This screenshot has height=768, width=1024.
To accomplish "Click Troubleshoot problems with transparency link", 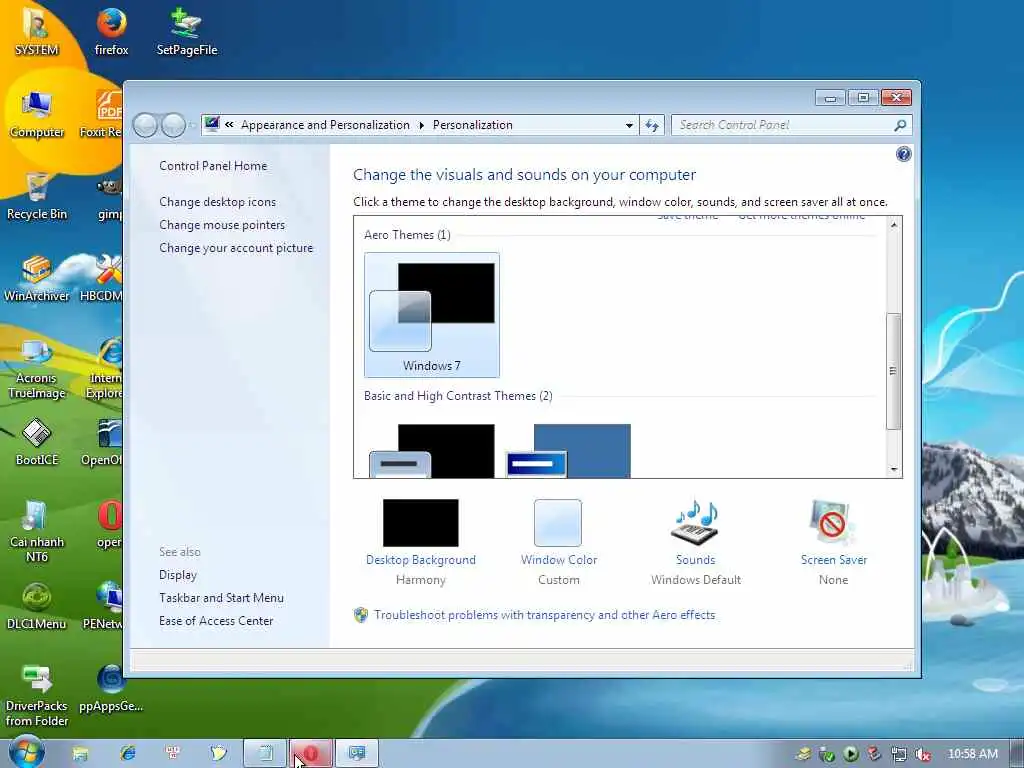I will coord(544,615).
